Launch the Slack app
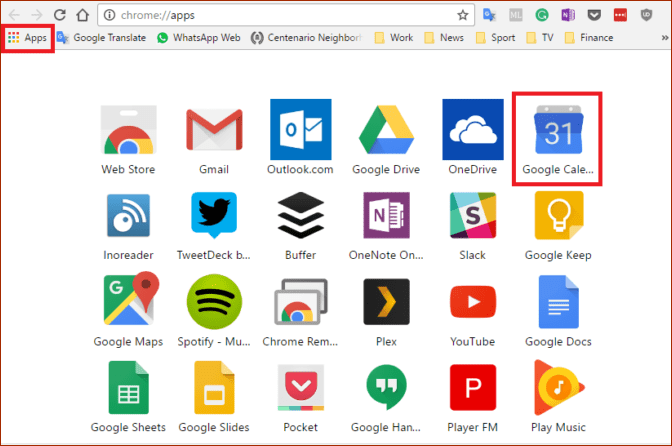 pos(473,225)
